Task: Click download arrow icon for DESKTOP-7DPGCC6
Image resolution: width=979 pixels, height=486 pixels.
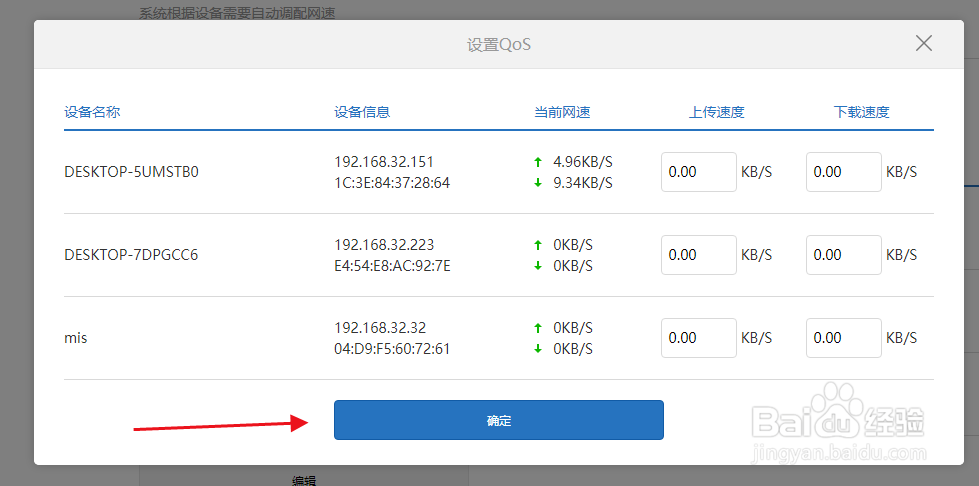Action: pos(538,266)
